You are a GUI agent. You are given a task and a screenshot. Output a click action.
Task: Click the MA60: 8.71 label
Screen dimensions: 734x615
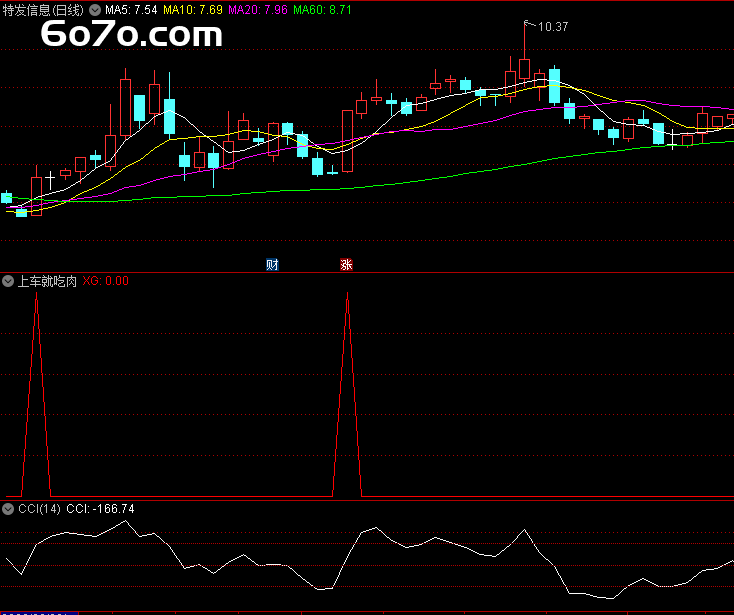click(323, 10)
